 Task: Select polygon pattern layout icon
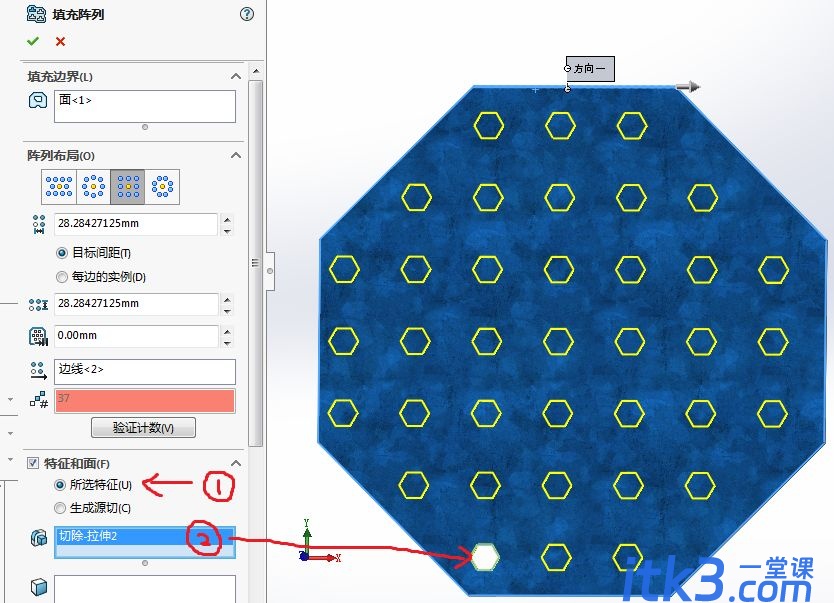pyautogui.click(x=162, y=187)
